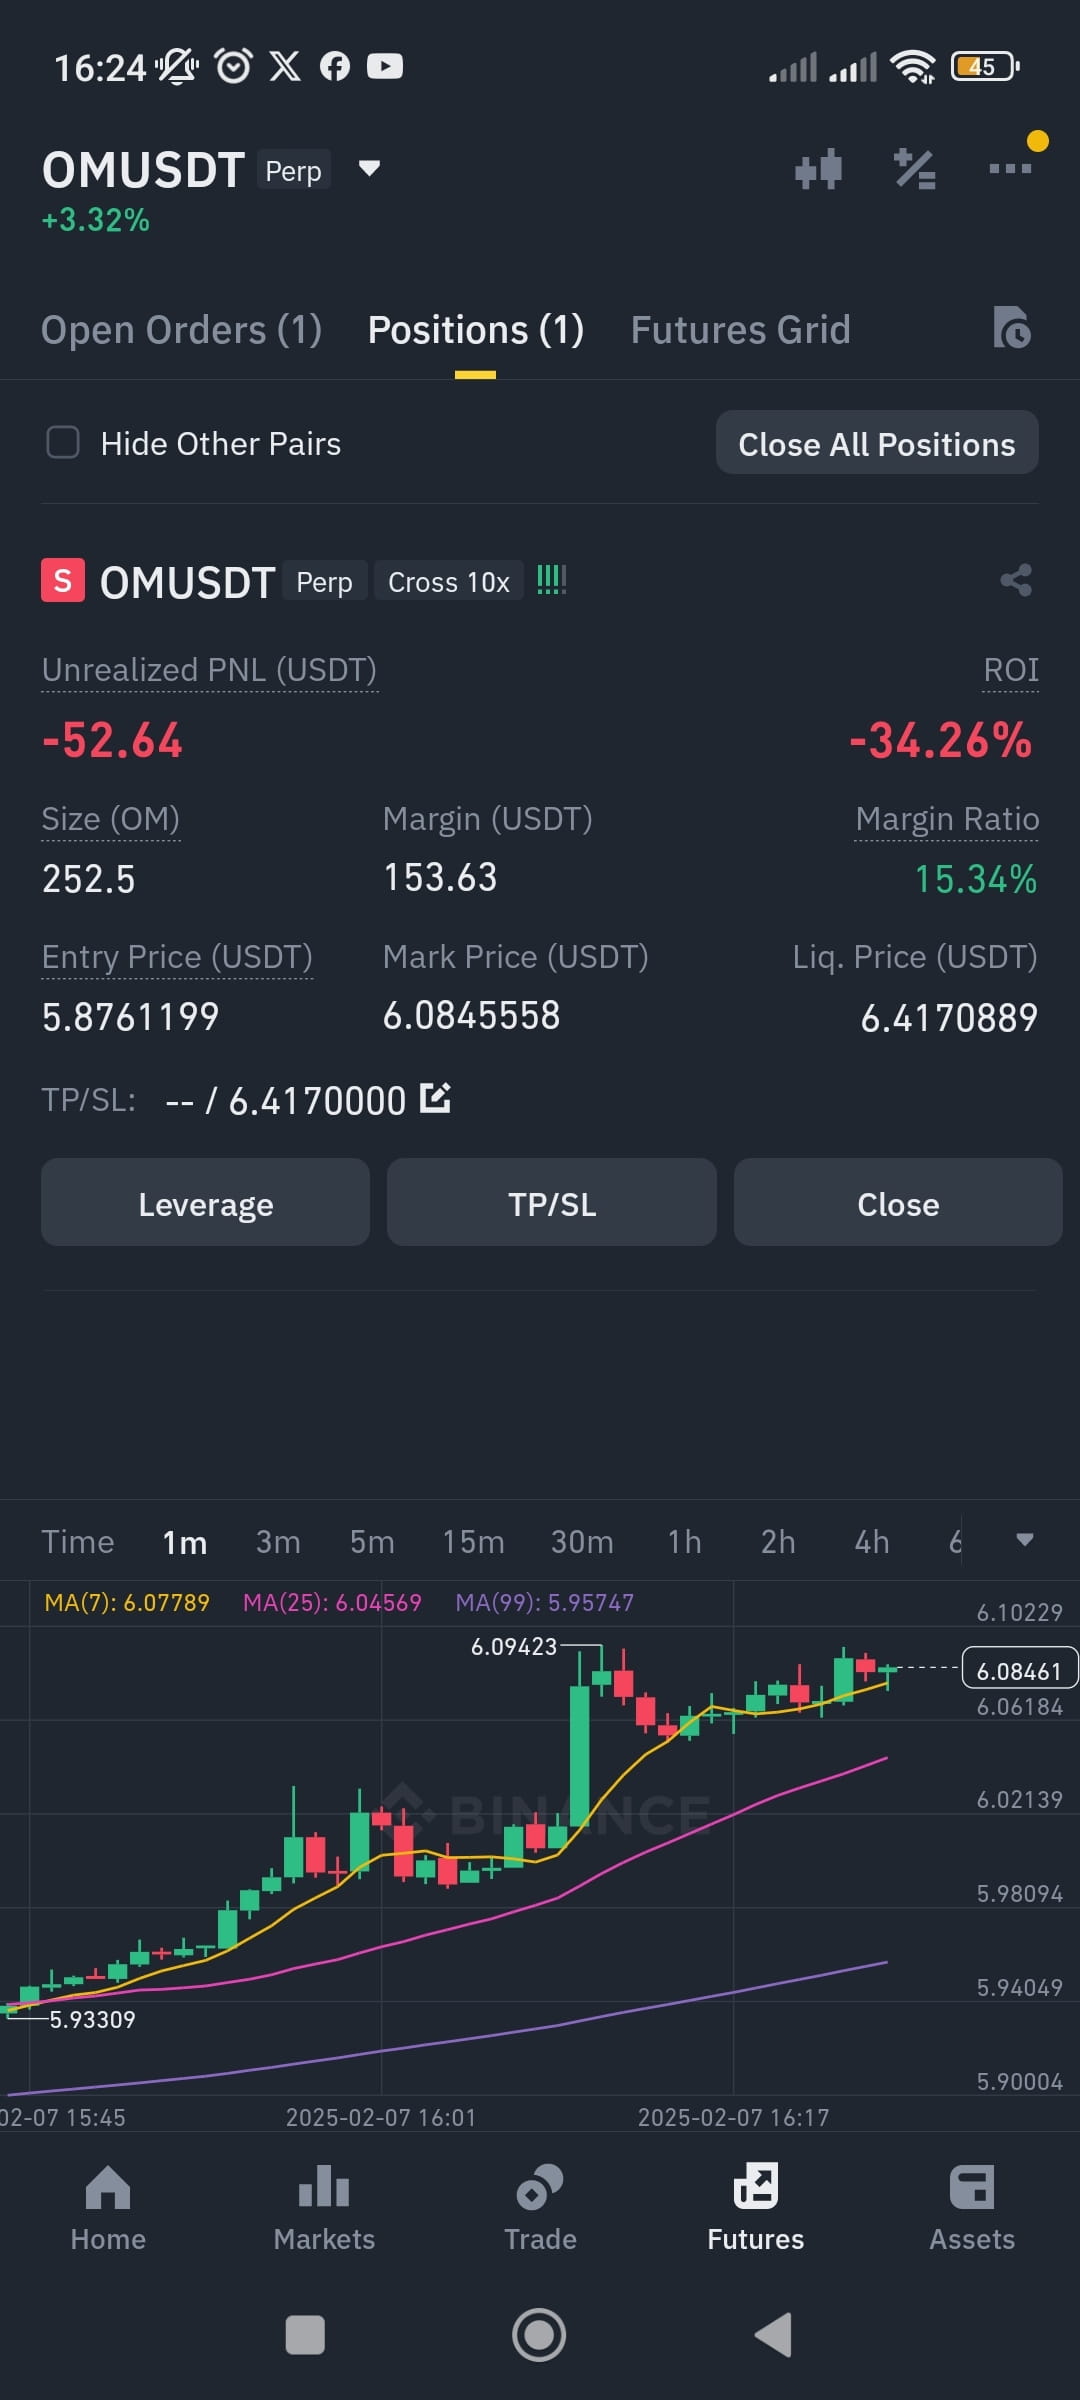Screen dimensions: 1080x2400
Task: Expand the OMUSDT pair selector arrow
Action: pyautogui.click(x=369, y=168)
